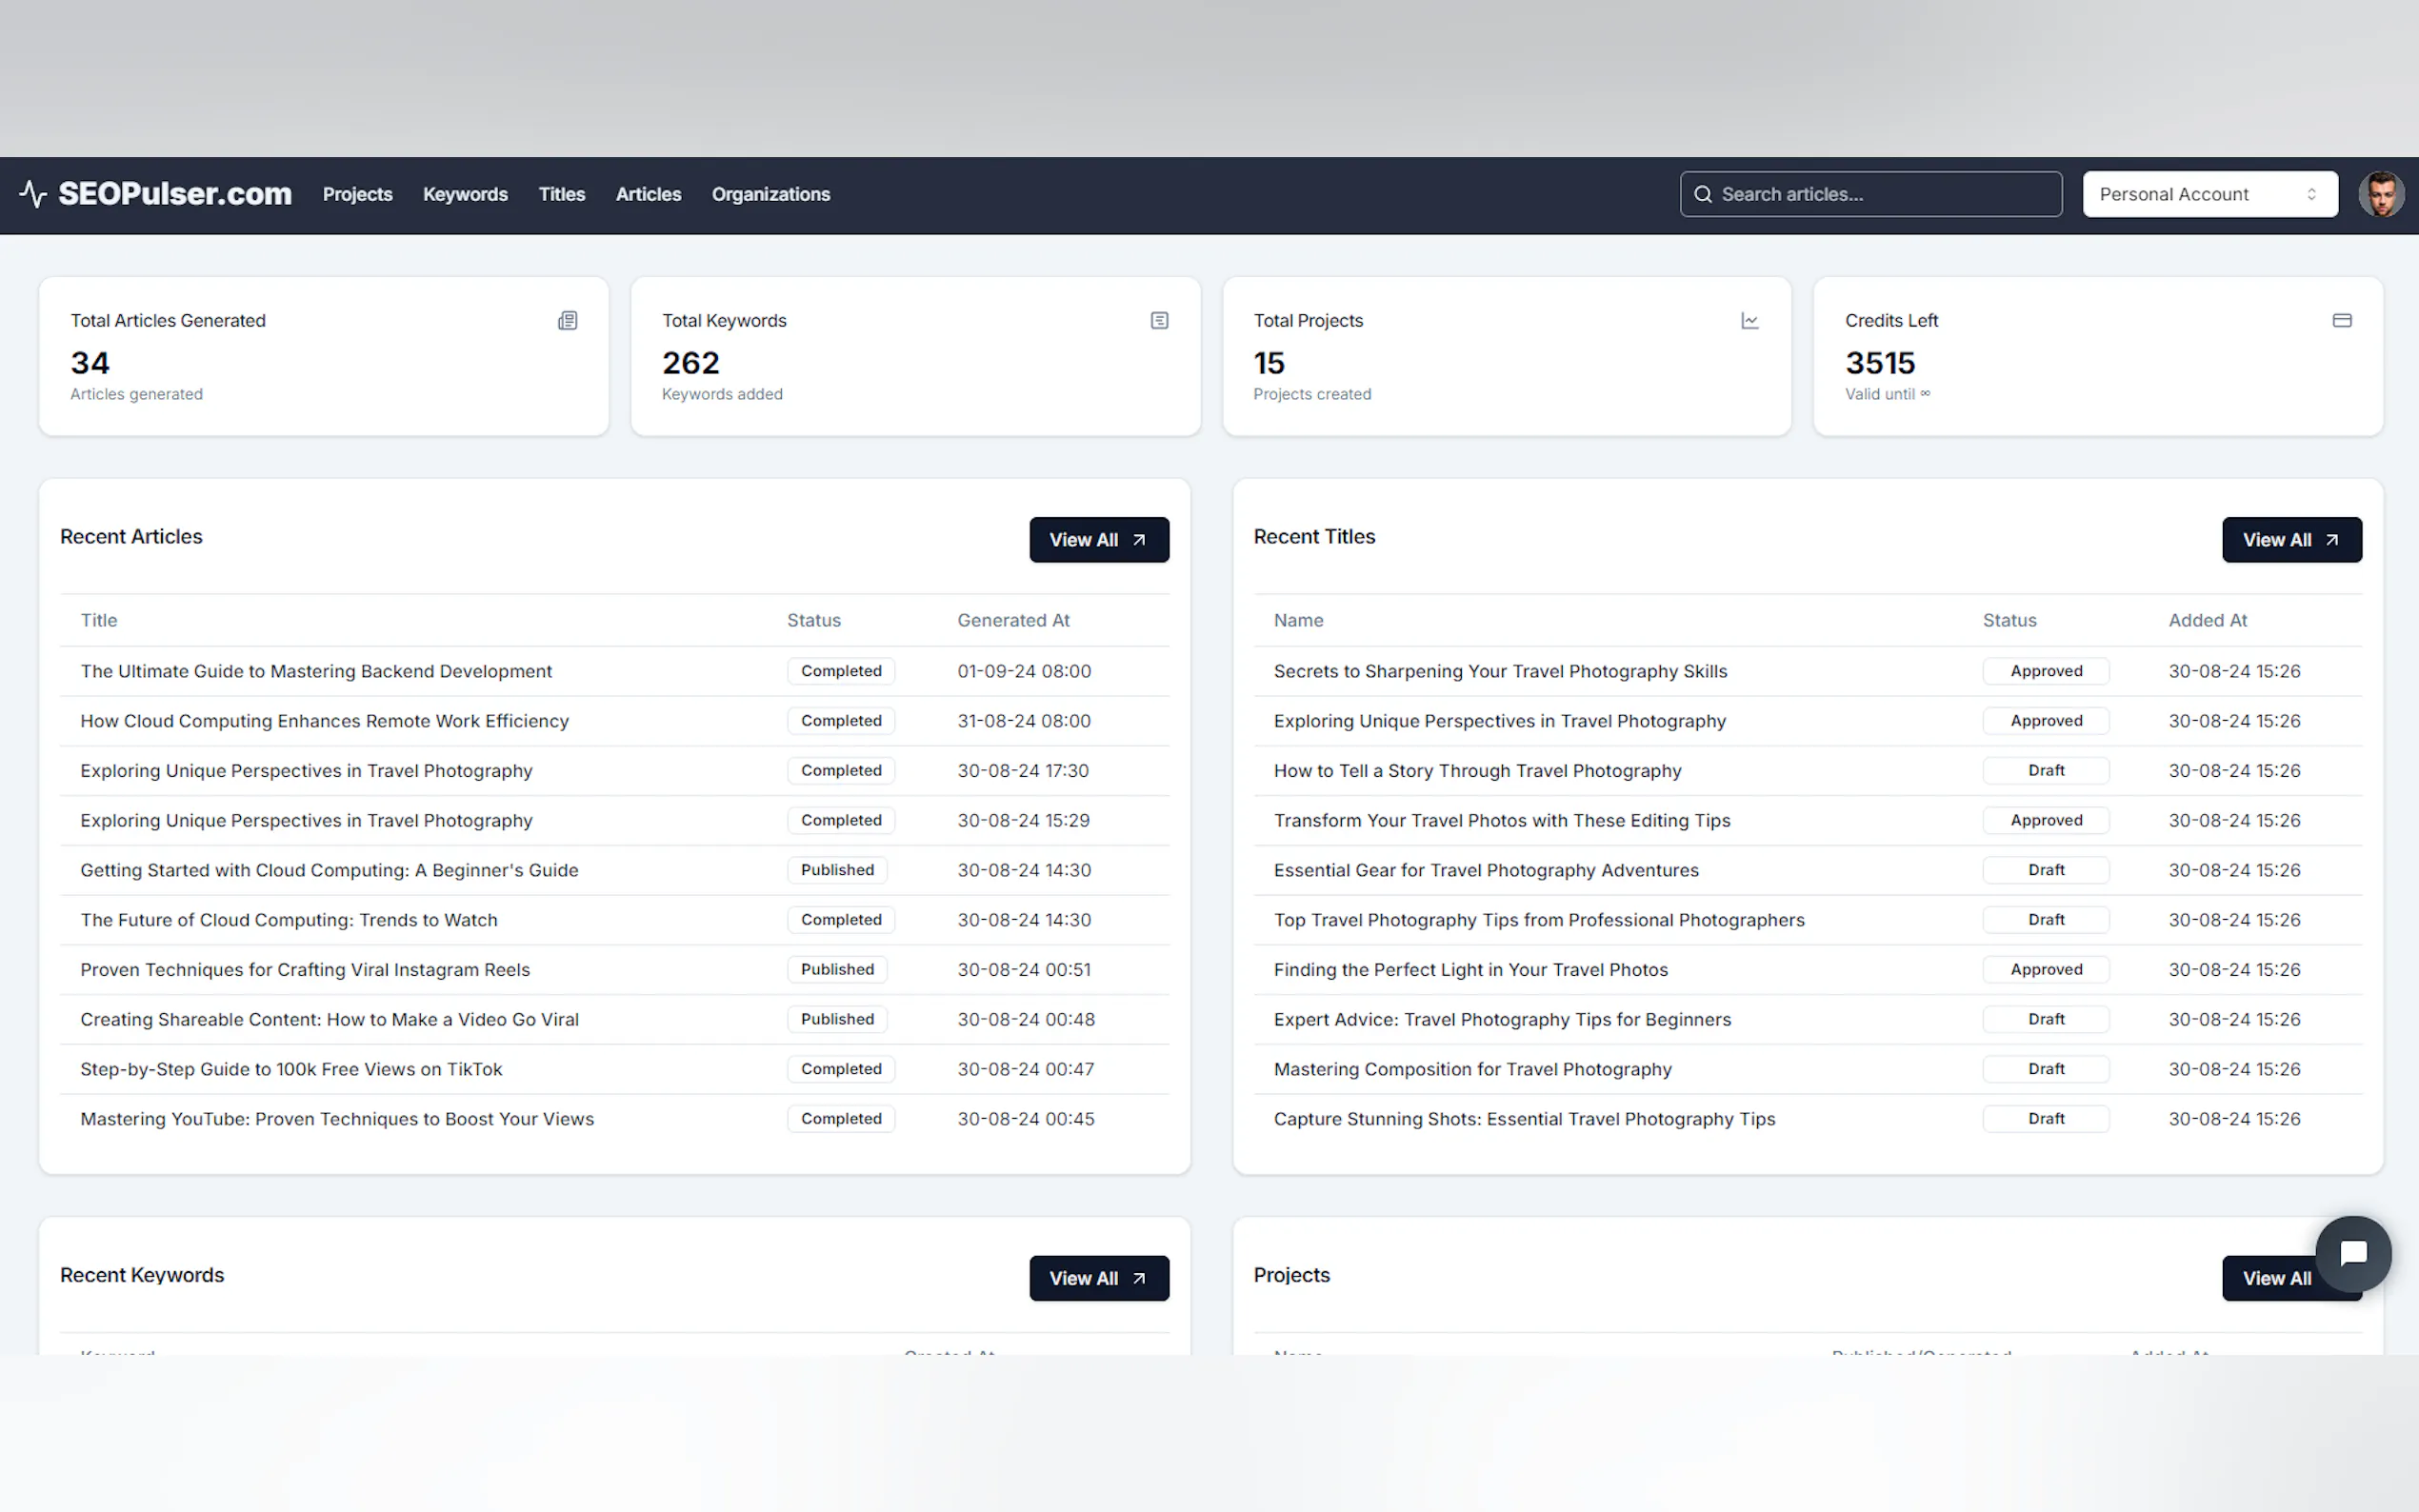Click the Credits Left card icon

2341,321
